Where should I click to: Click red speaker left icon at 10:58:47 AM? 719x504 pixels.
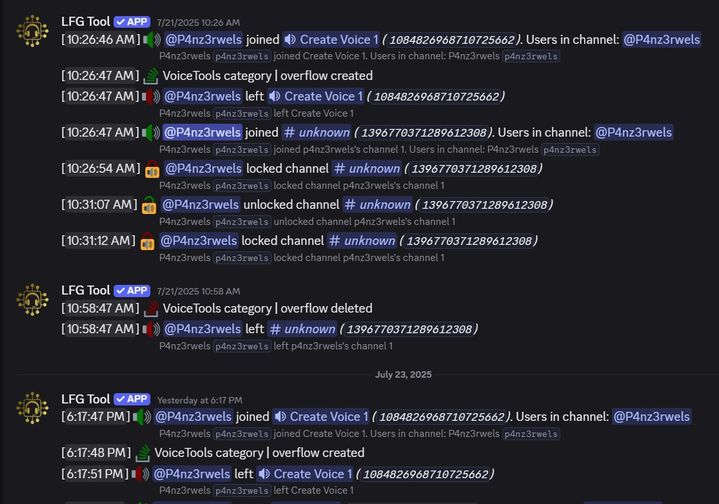[151, 329]
